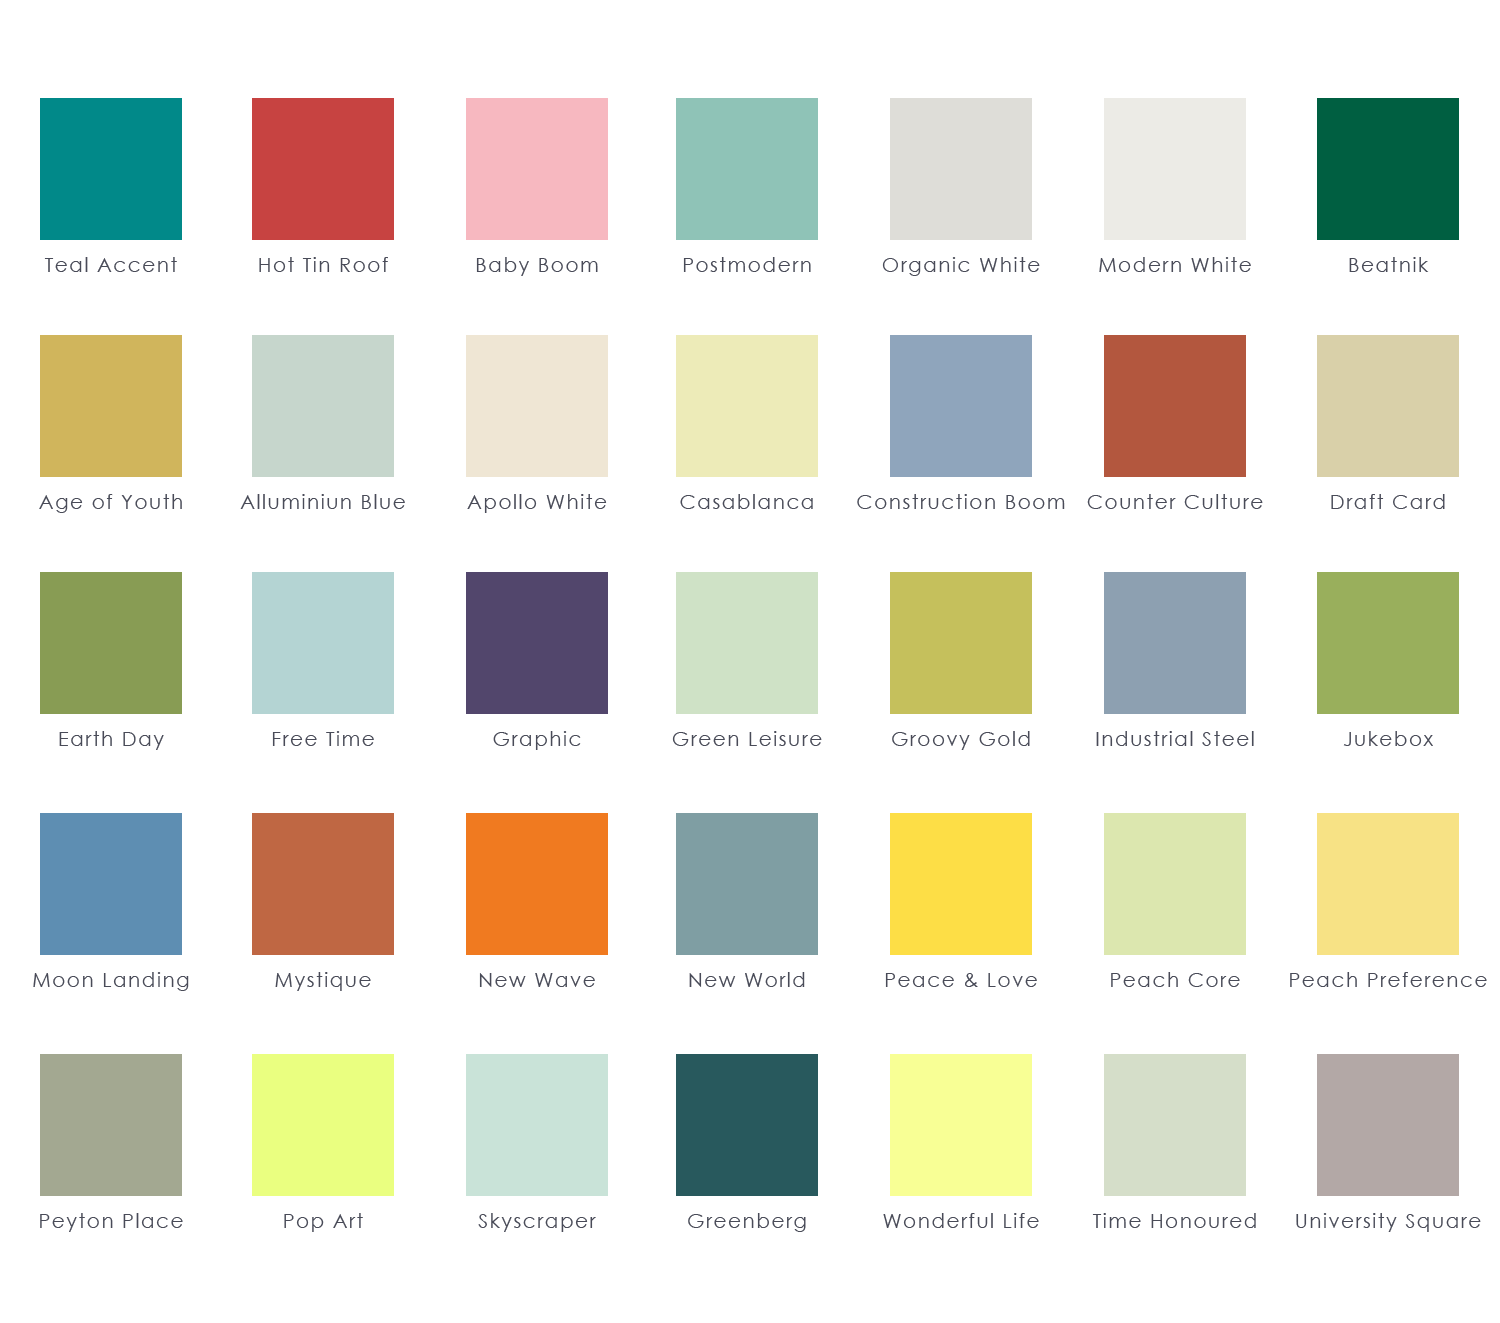
Task: Pick the Apollo White swatch
Action: point(537,406)
